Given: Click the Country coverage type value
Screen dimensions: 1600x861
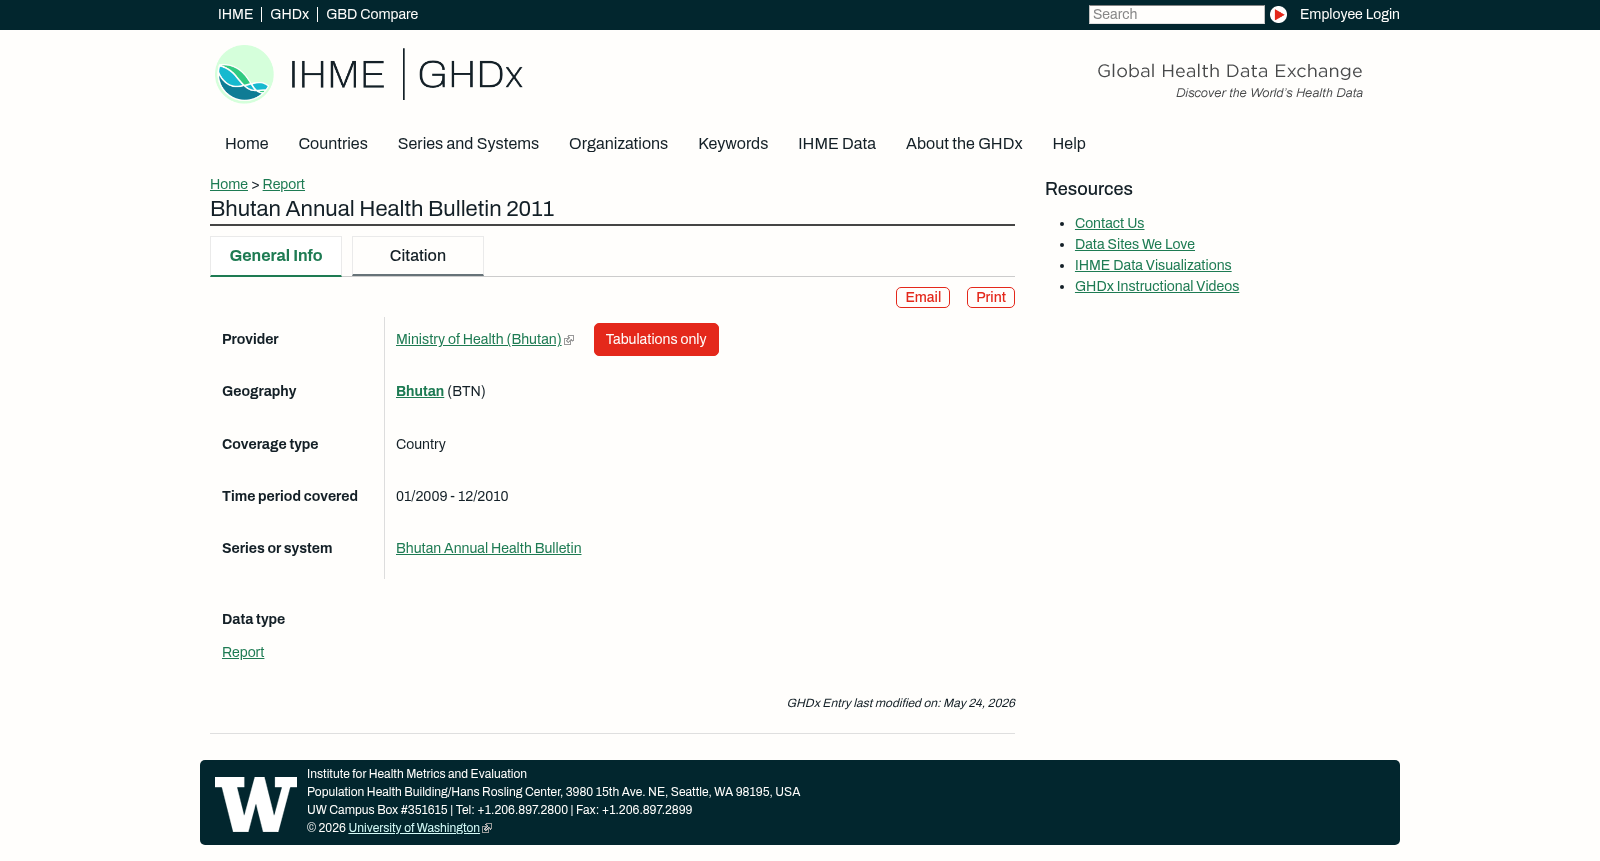Looking at the screenshot, I should click(421, 445).
